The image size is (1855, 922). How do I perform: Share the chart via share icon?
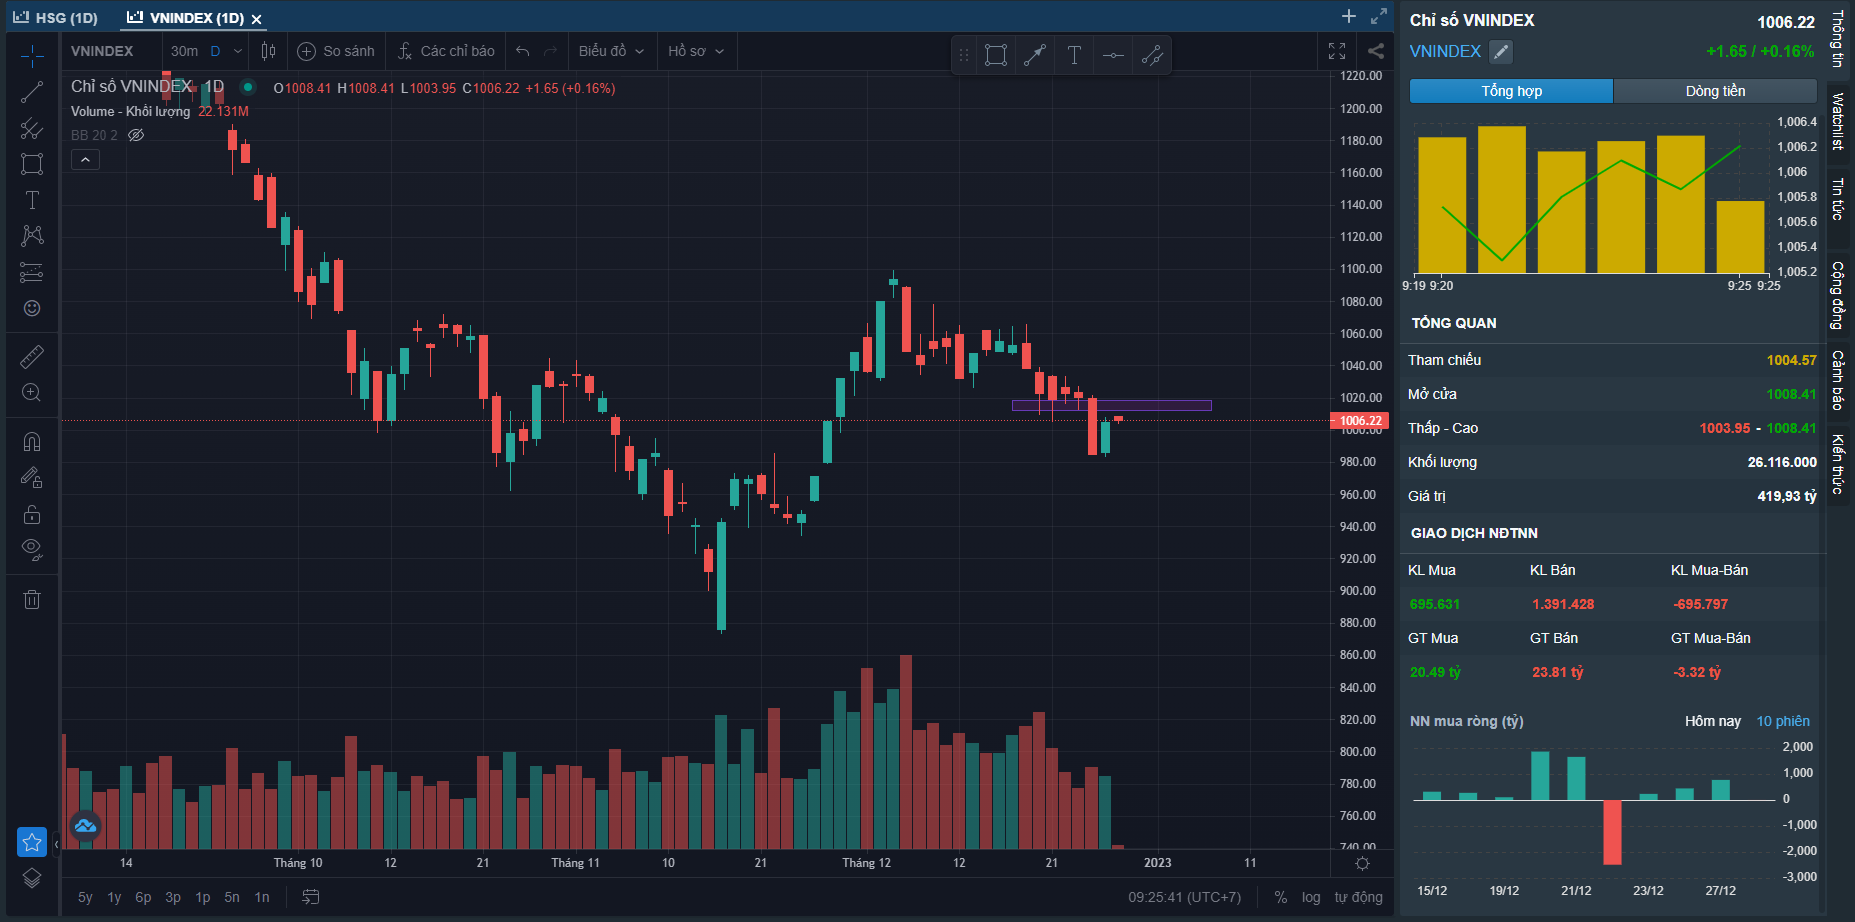(x=1376, y=51)
